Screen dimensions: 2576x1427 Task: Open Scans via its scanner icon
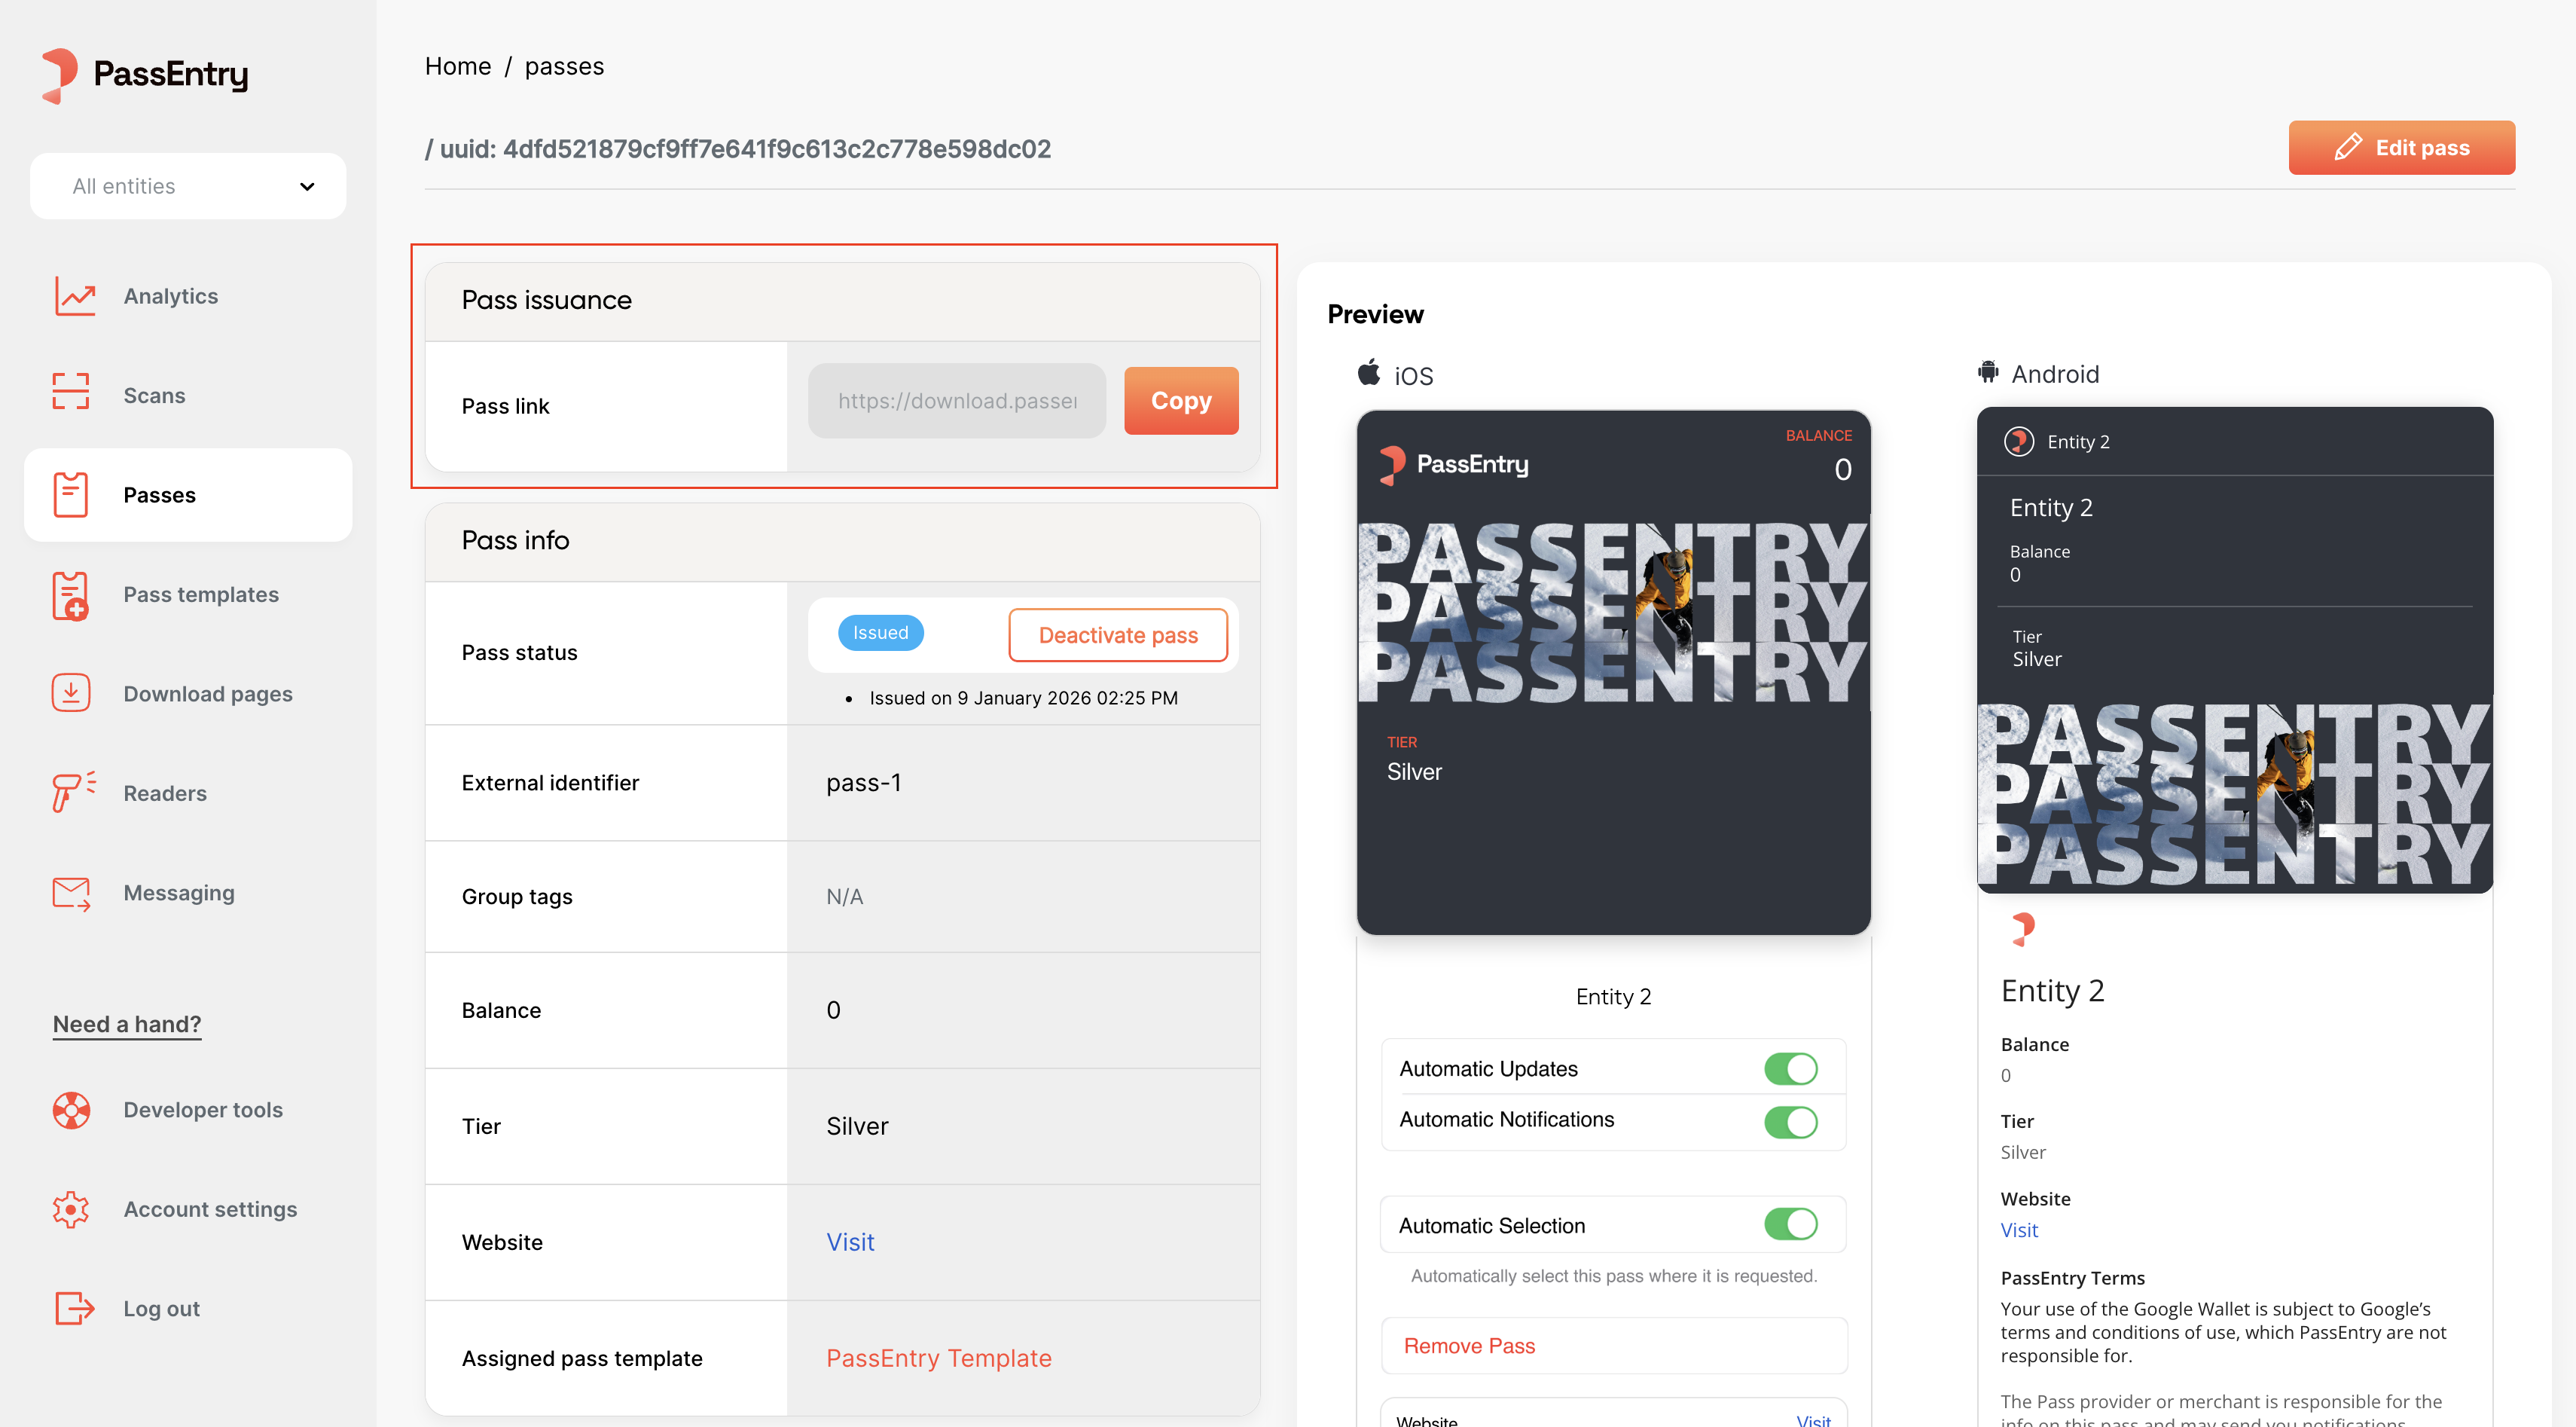pyautogui.click(x=71, y=392)
